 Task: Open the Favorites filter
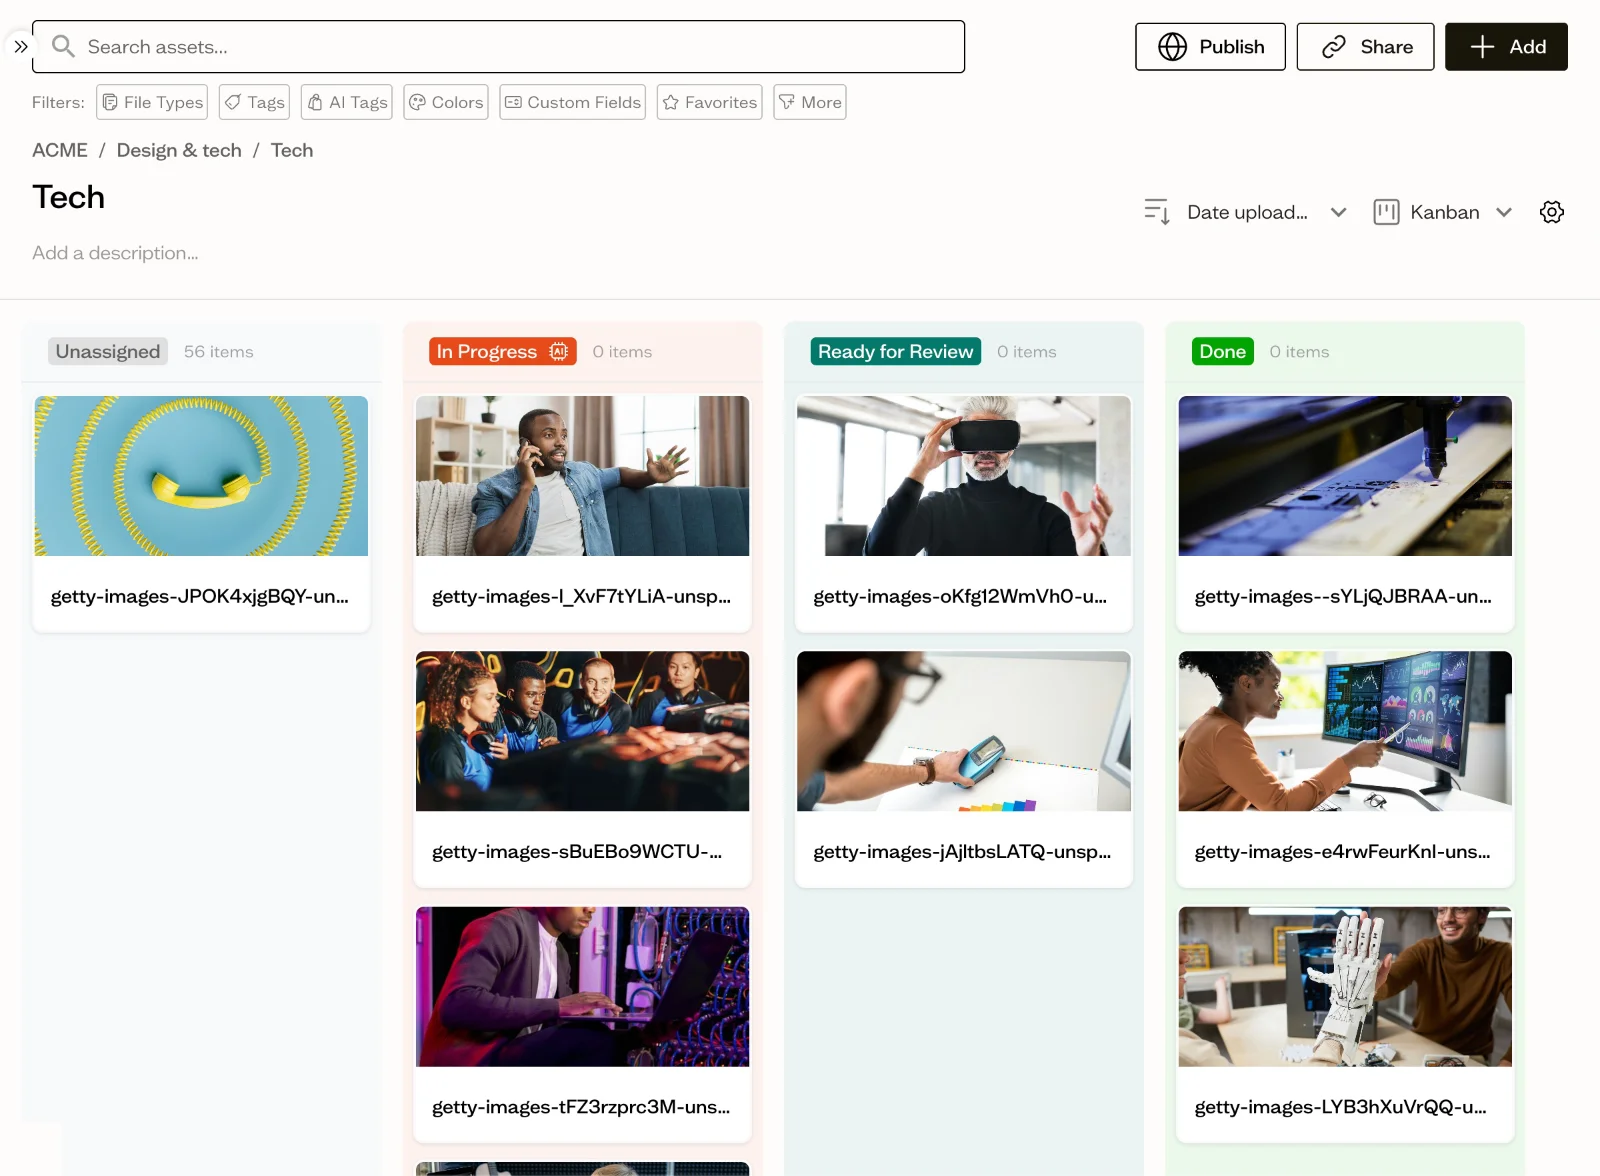709,102
